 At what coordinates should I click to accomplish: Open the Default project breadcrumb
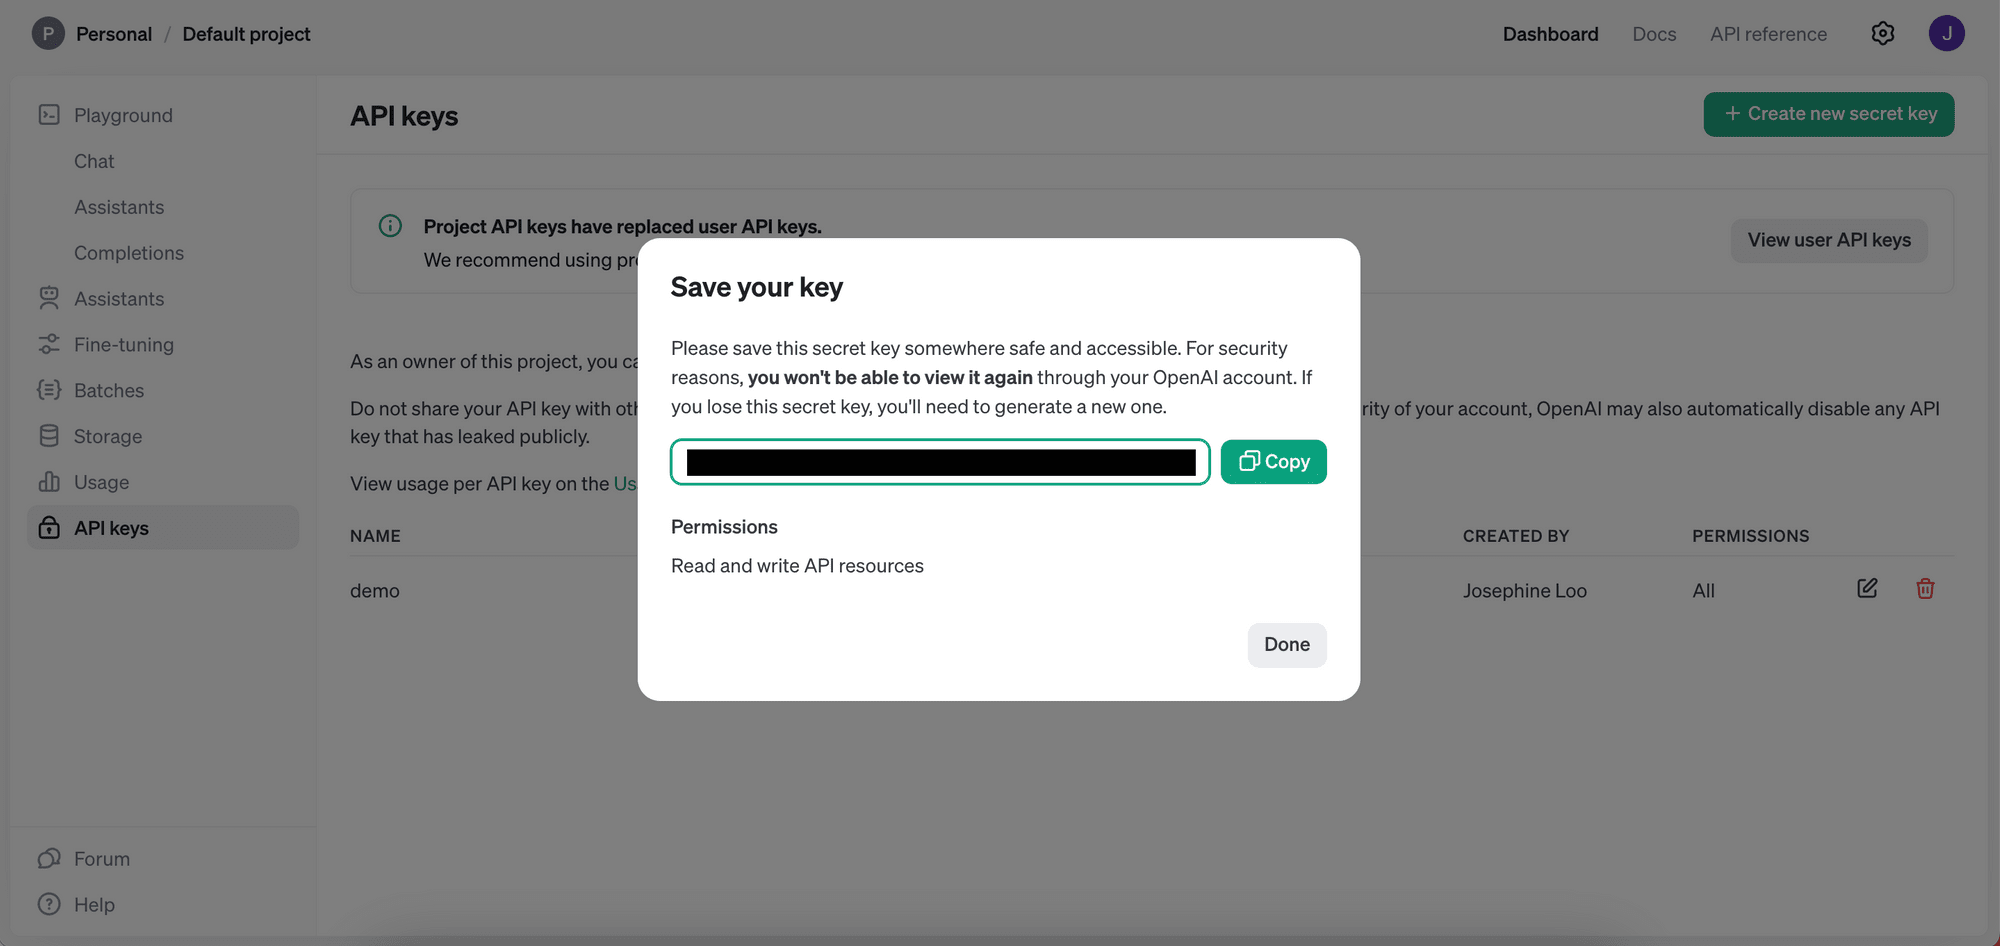[246, 33]
